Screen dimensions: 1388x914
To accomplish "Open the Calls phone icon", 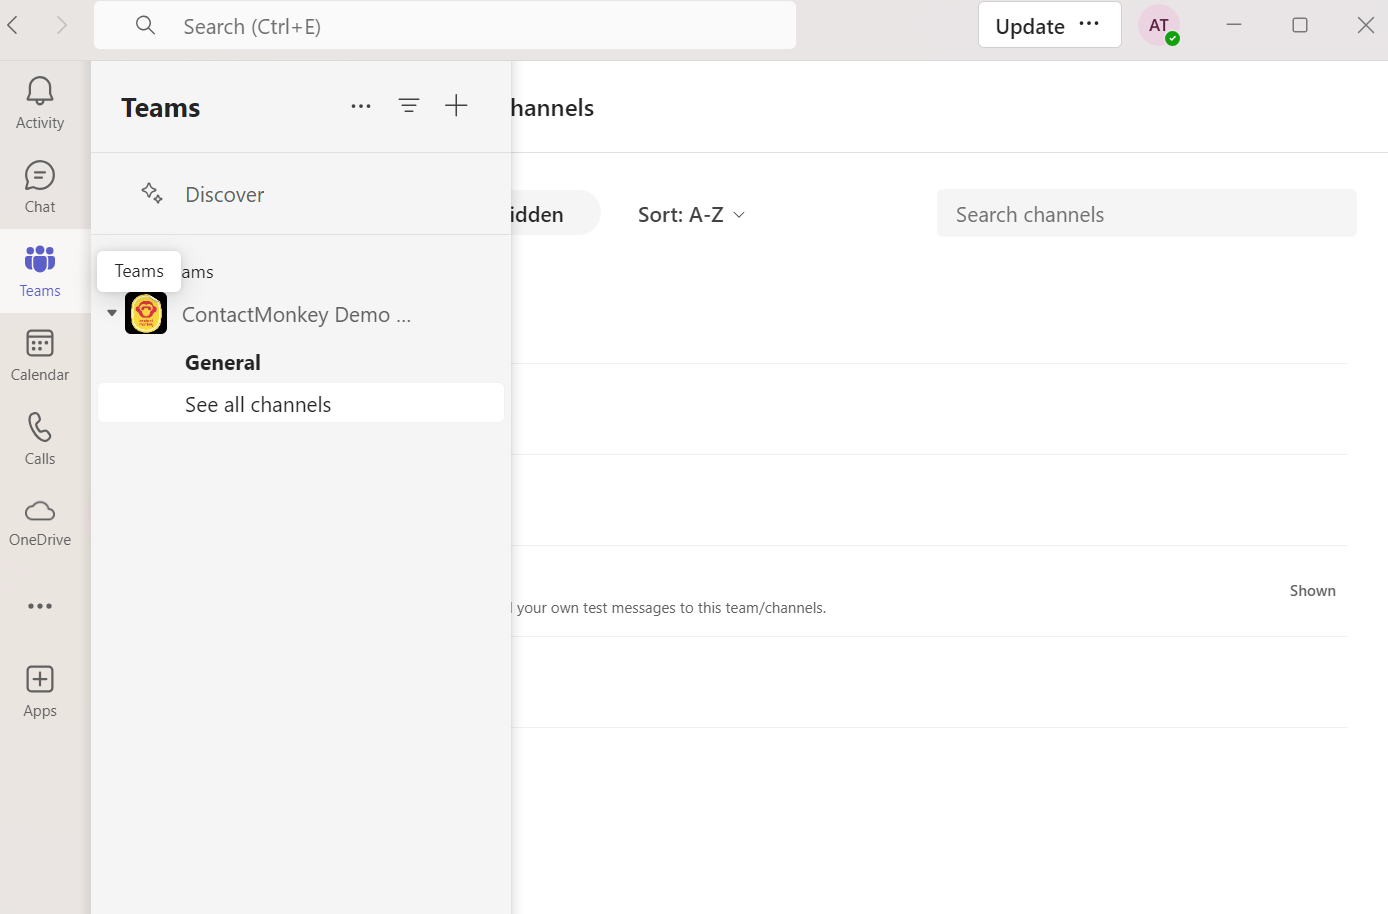I will [40, 427].
